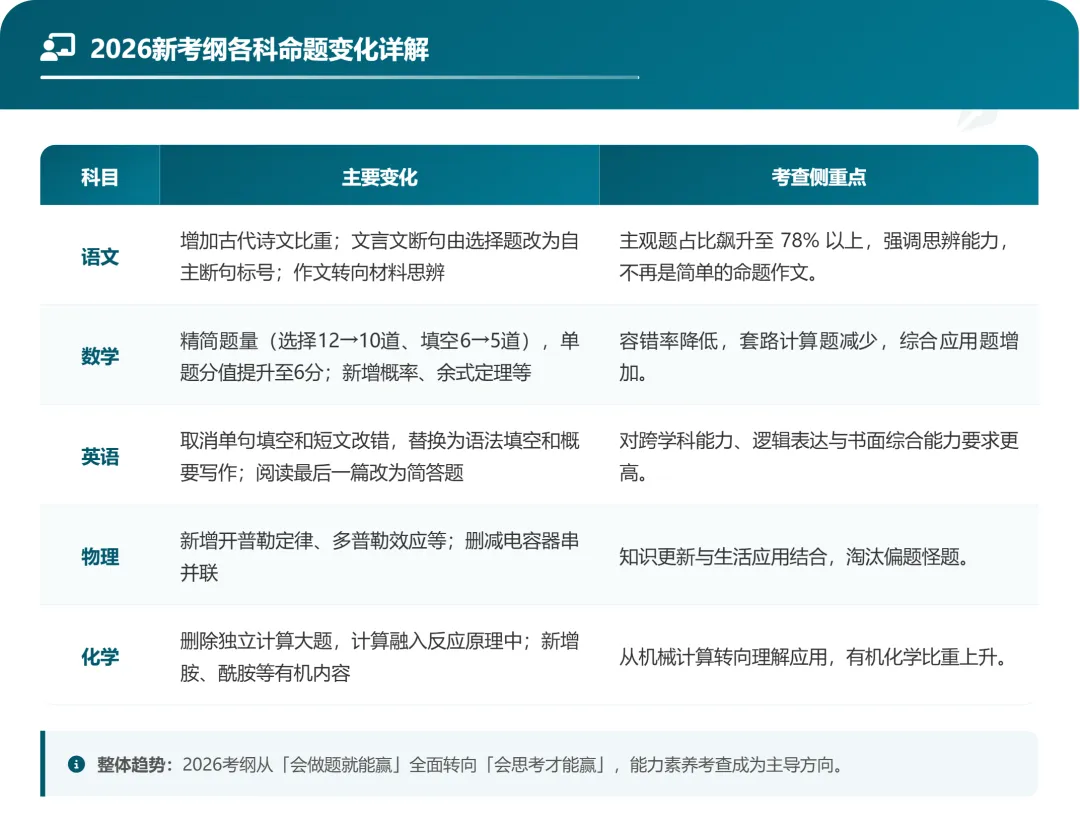The height and width of the screenshot is (833, 1080).
Task: Click the summary sentence starting 2026考纲从
Action: pos(513,765)
